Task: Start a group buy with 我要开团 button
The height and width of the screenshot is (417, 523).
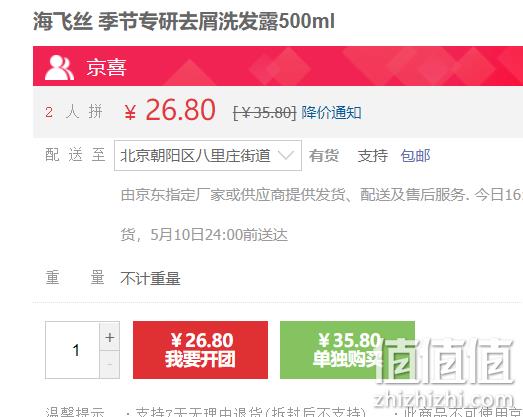Action: pos(200,350)
